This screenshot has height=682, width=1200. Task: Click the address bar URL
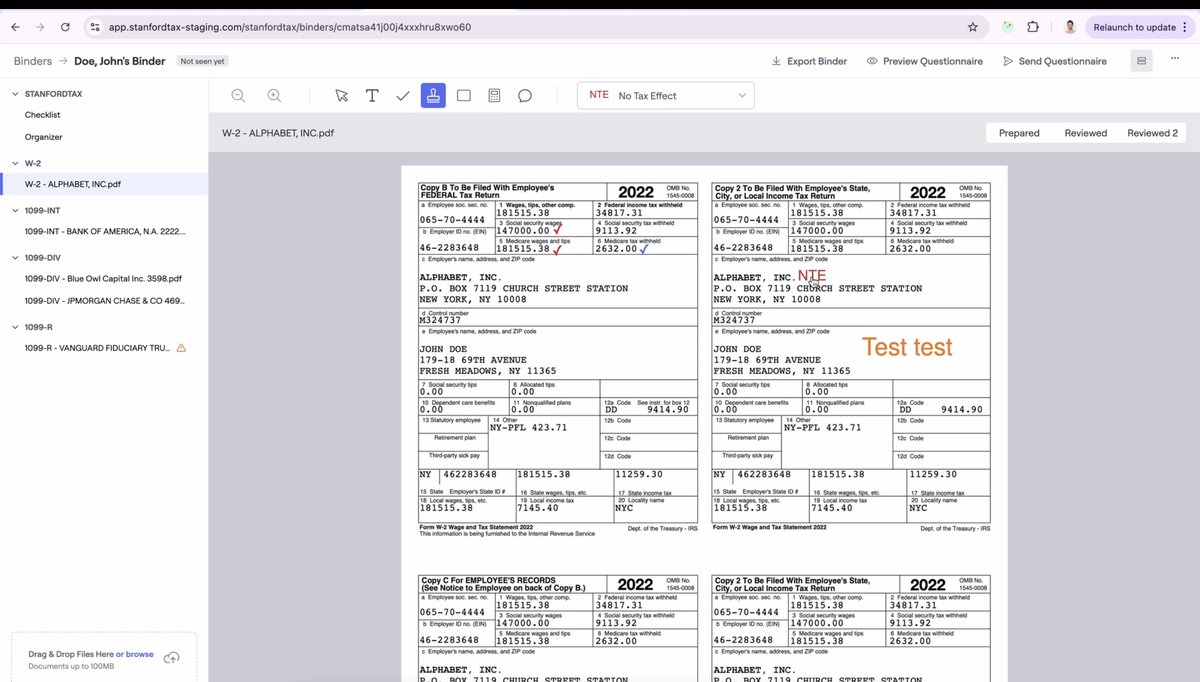[290, 27]
